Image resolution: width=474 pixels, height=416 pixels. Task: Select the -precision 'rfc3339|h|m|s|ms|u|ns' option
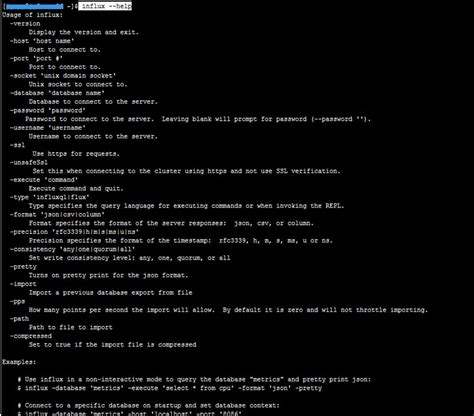click(x=74, y=232)
